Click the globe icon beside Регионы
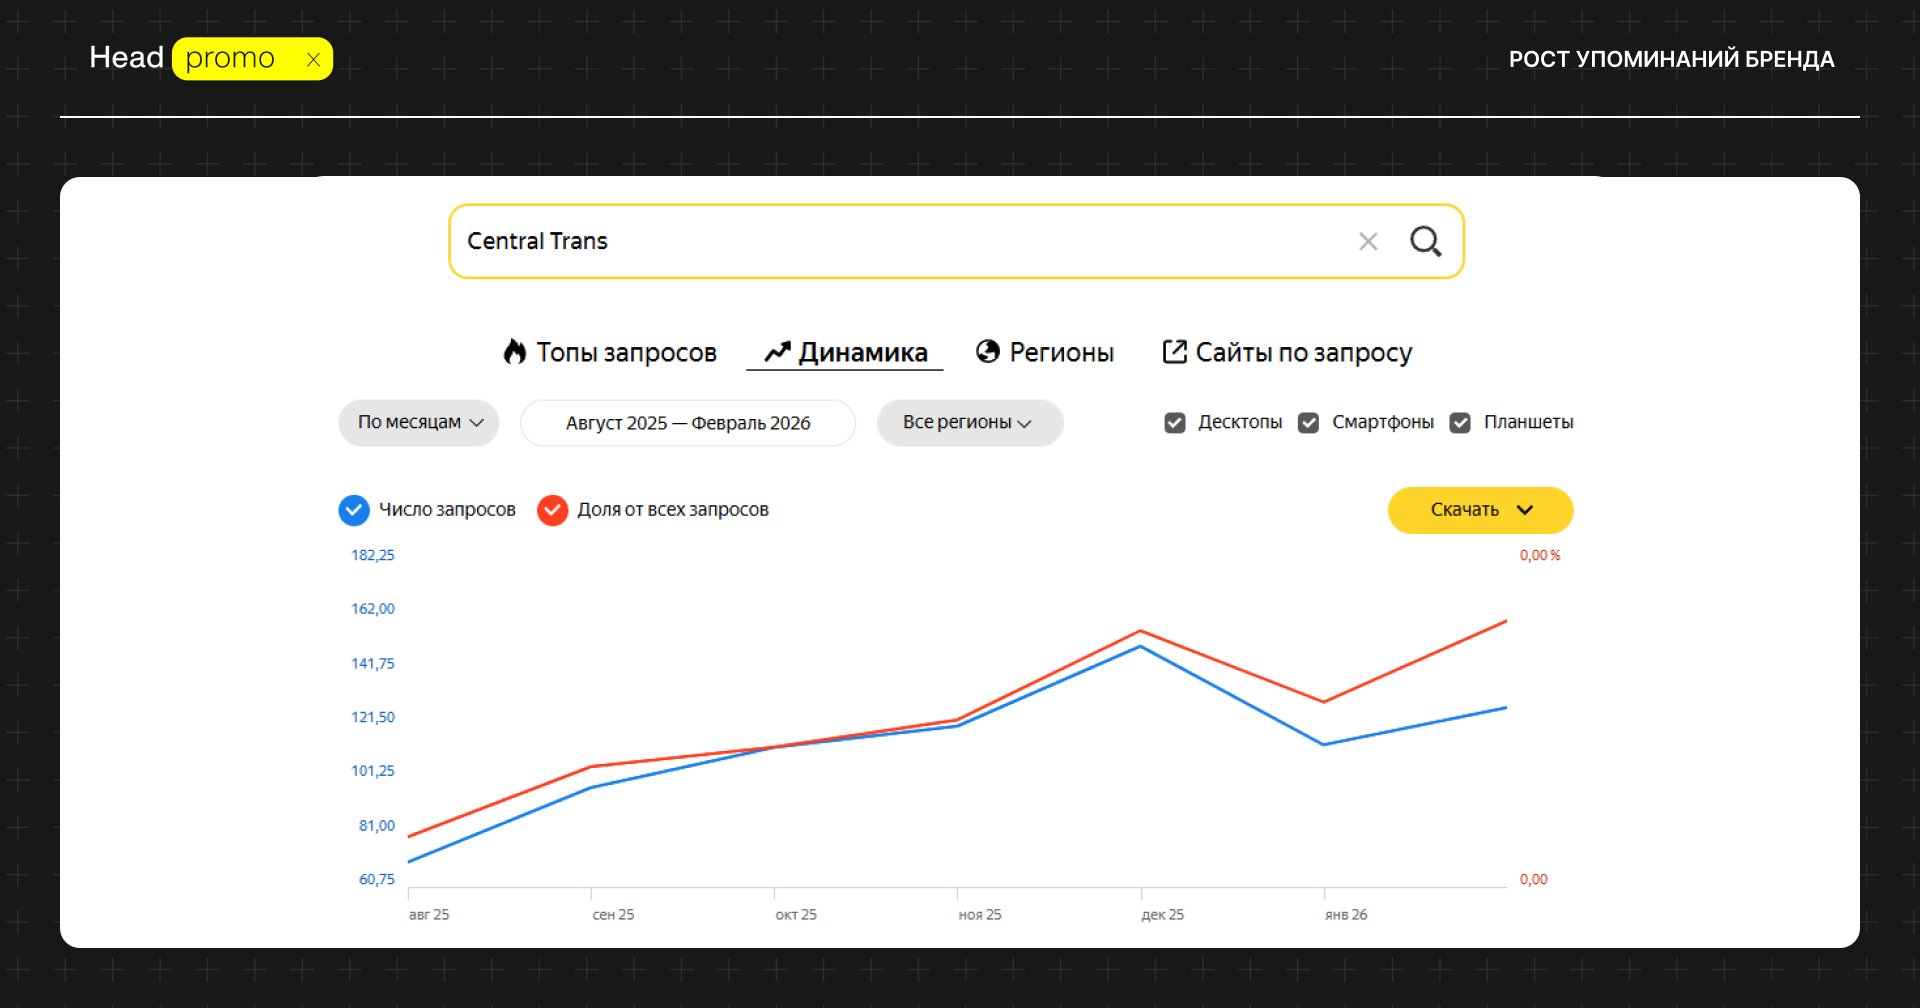Viewport: 1920px width, 1008px height. point(988,351)
